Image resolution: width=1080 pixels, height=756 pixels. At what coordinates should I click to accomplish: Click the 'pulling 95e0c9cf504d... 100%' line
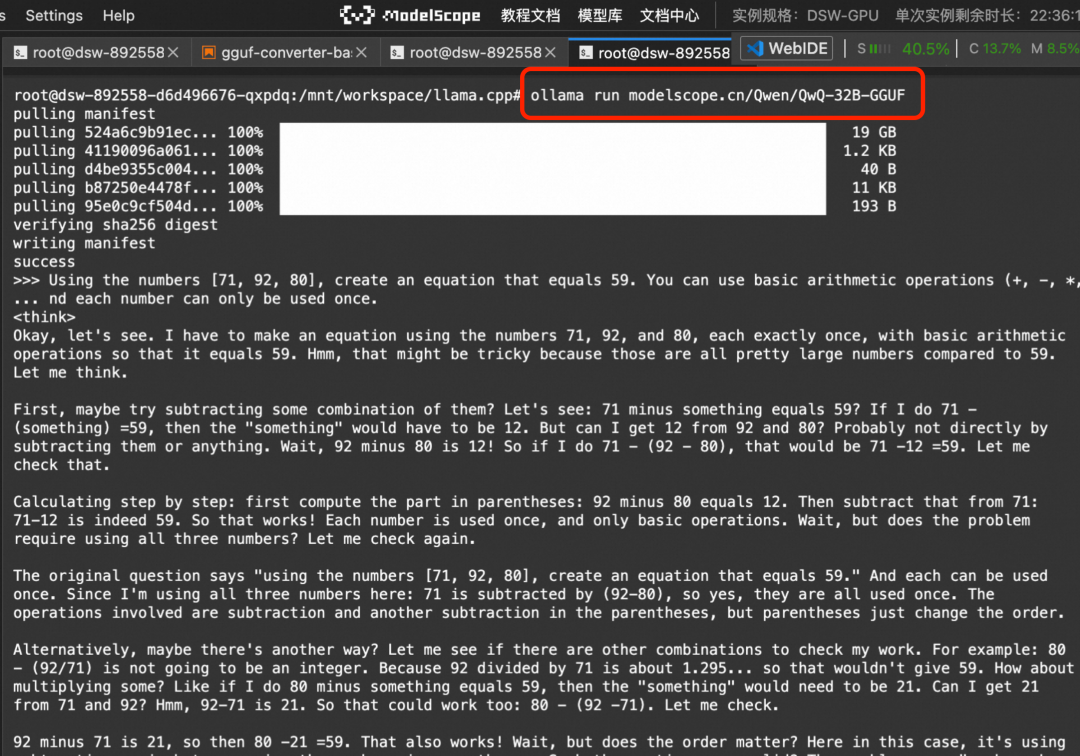pyautogui.click(x=138, y=207)
